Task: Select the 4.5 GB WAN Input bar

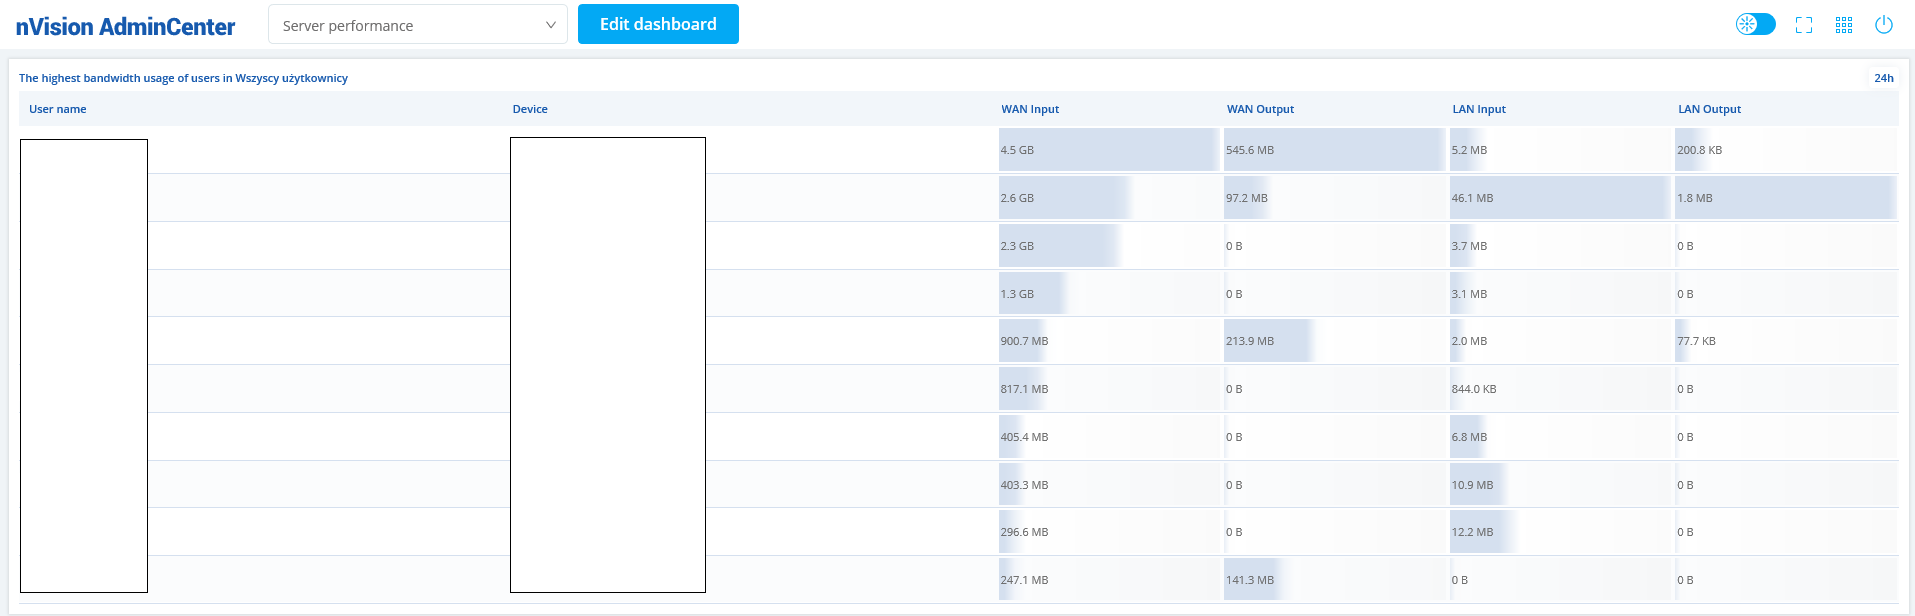Action: (1107, 150)
